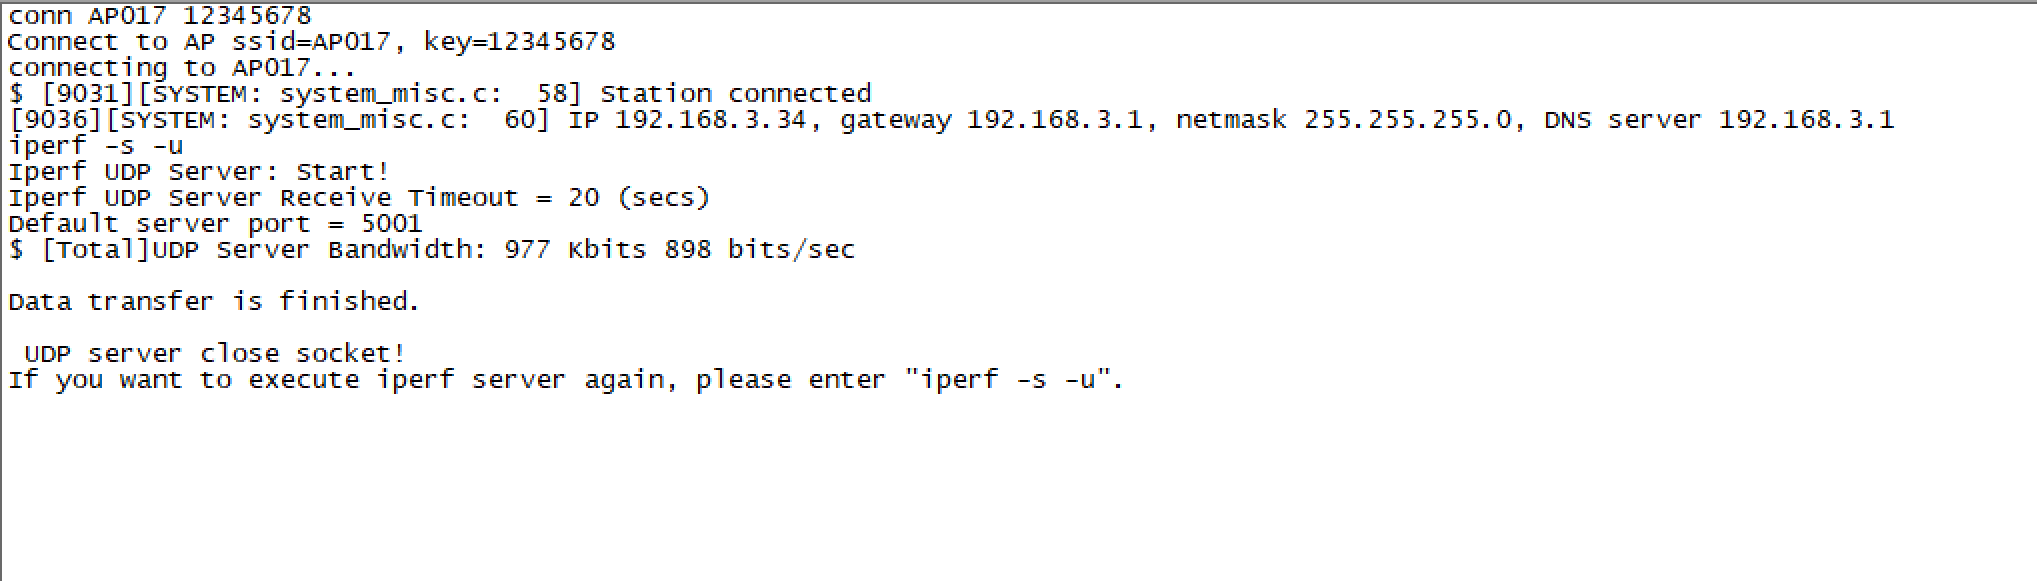
Task: Click the "conn AP017 12345678" command line
Action: point(160,16)
